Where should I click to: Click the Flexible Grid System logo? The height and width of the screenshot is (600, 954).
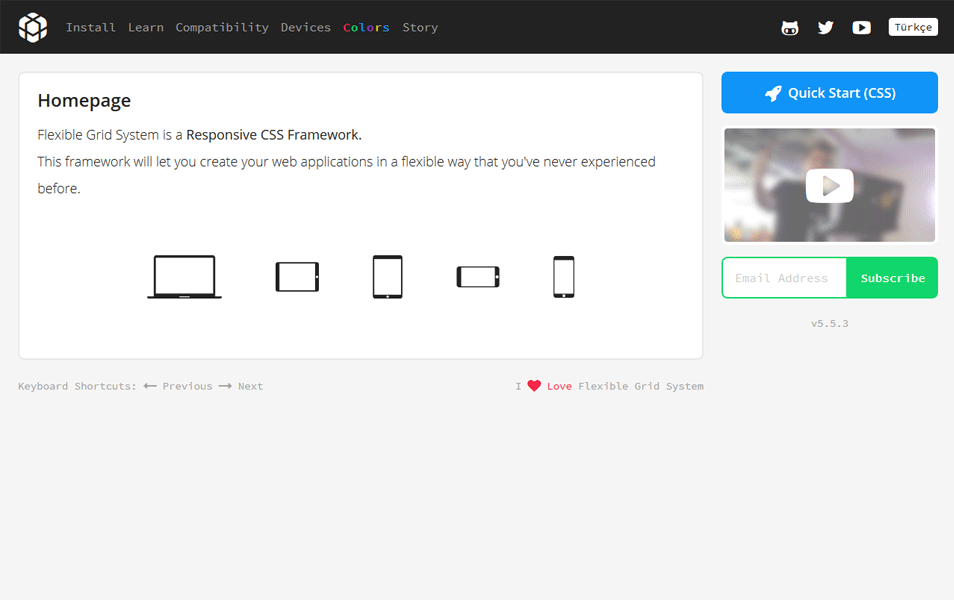point(33,27)
